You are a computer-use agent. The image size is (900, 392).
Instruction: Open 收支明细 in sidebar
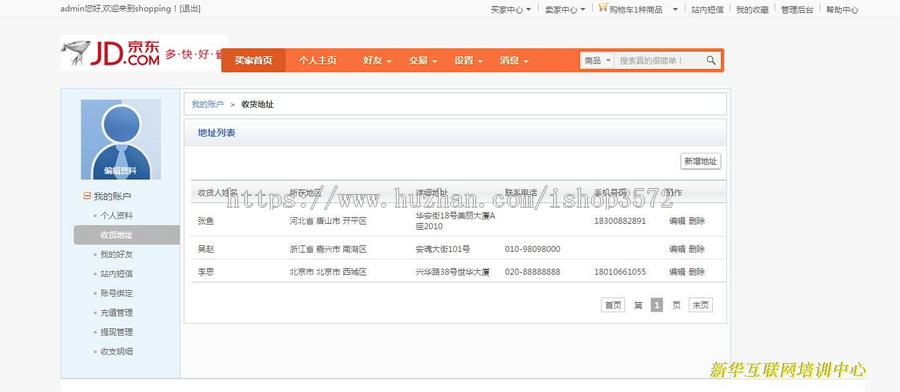(117, 351)
